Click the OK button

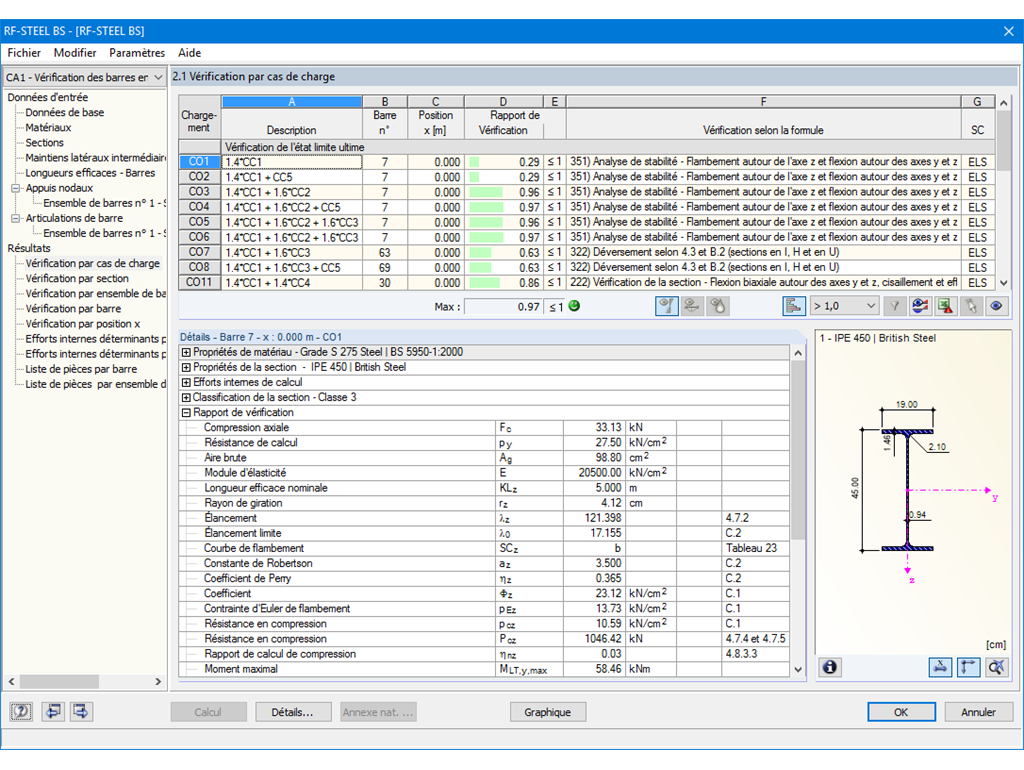pyautogui.click(x=901, y=712)
